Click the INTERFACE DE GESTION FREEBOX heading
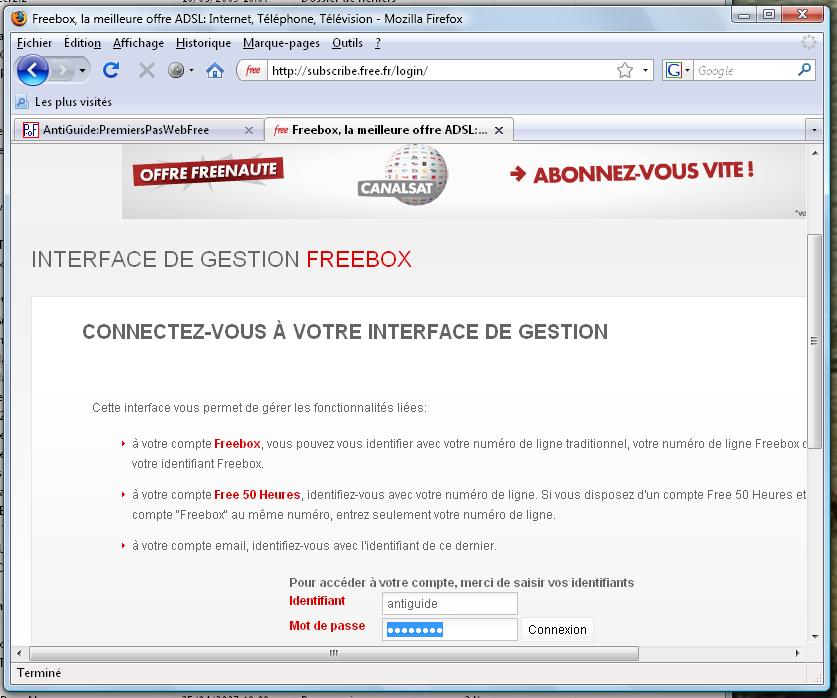This screenshot has height=698, width=837. pos(222,259)
